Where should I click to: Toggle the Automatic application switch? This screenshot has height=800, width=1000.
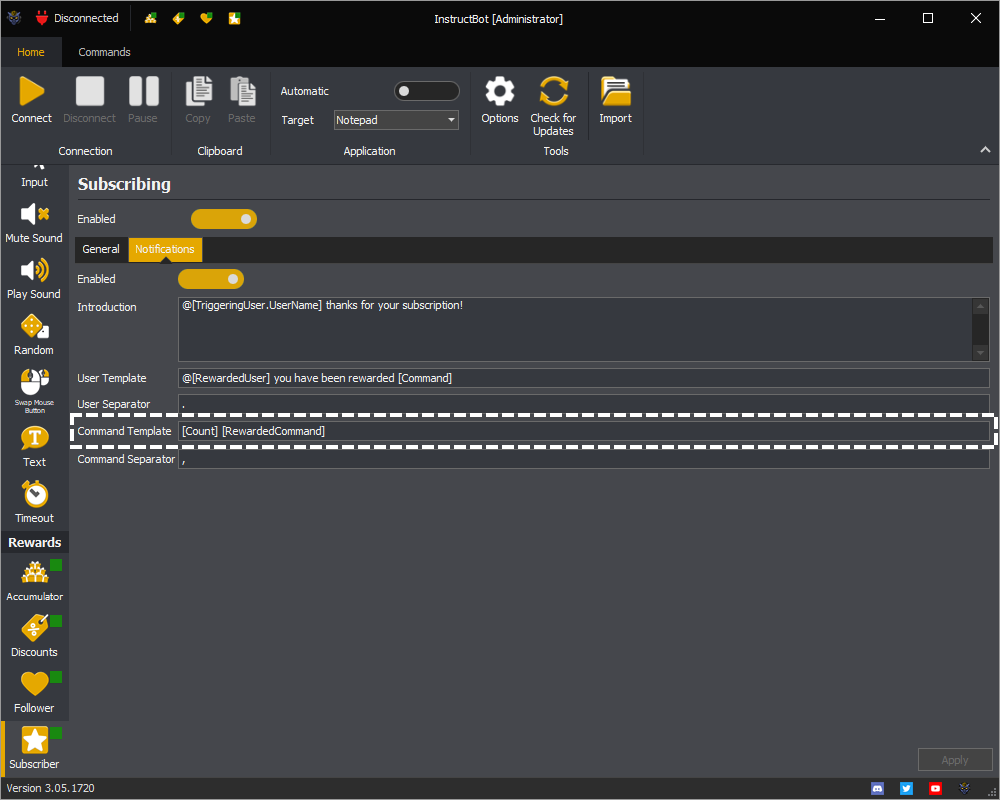427,91
